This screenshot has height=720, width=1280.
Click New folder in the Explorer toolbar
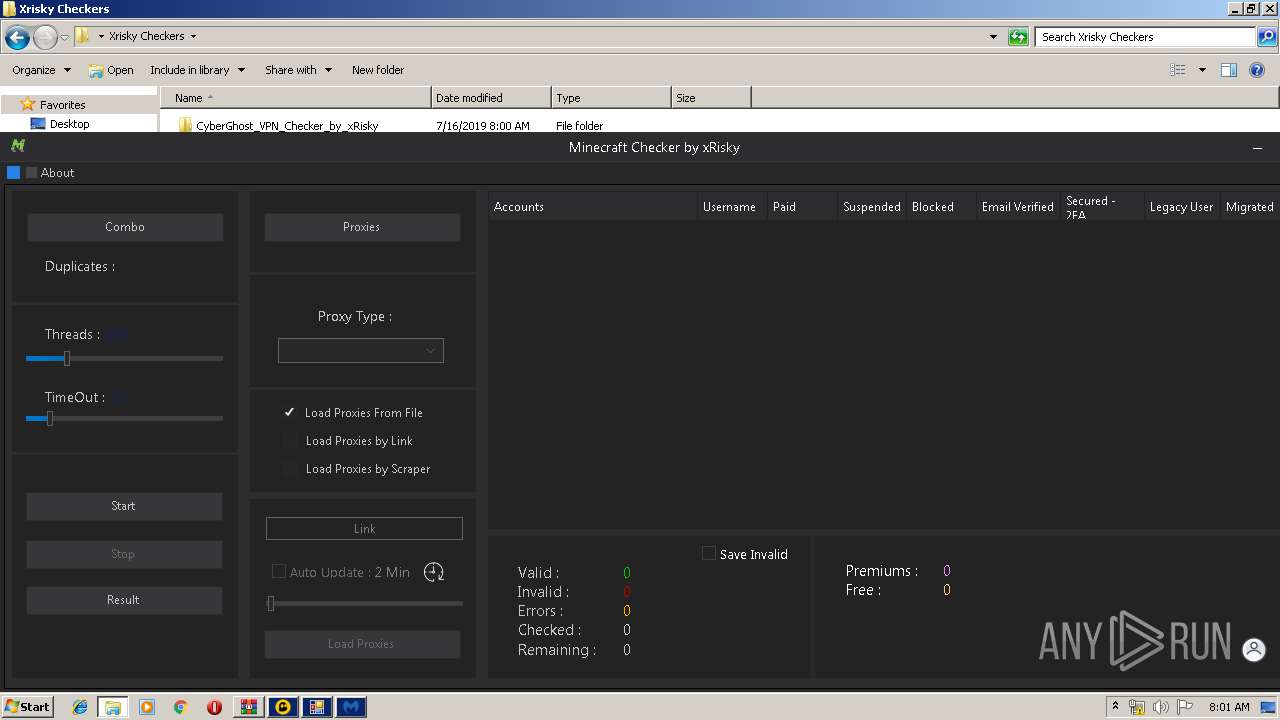click(x=378, y=70)
